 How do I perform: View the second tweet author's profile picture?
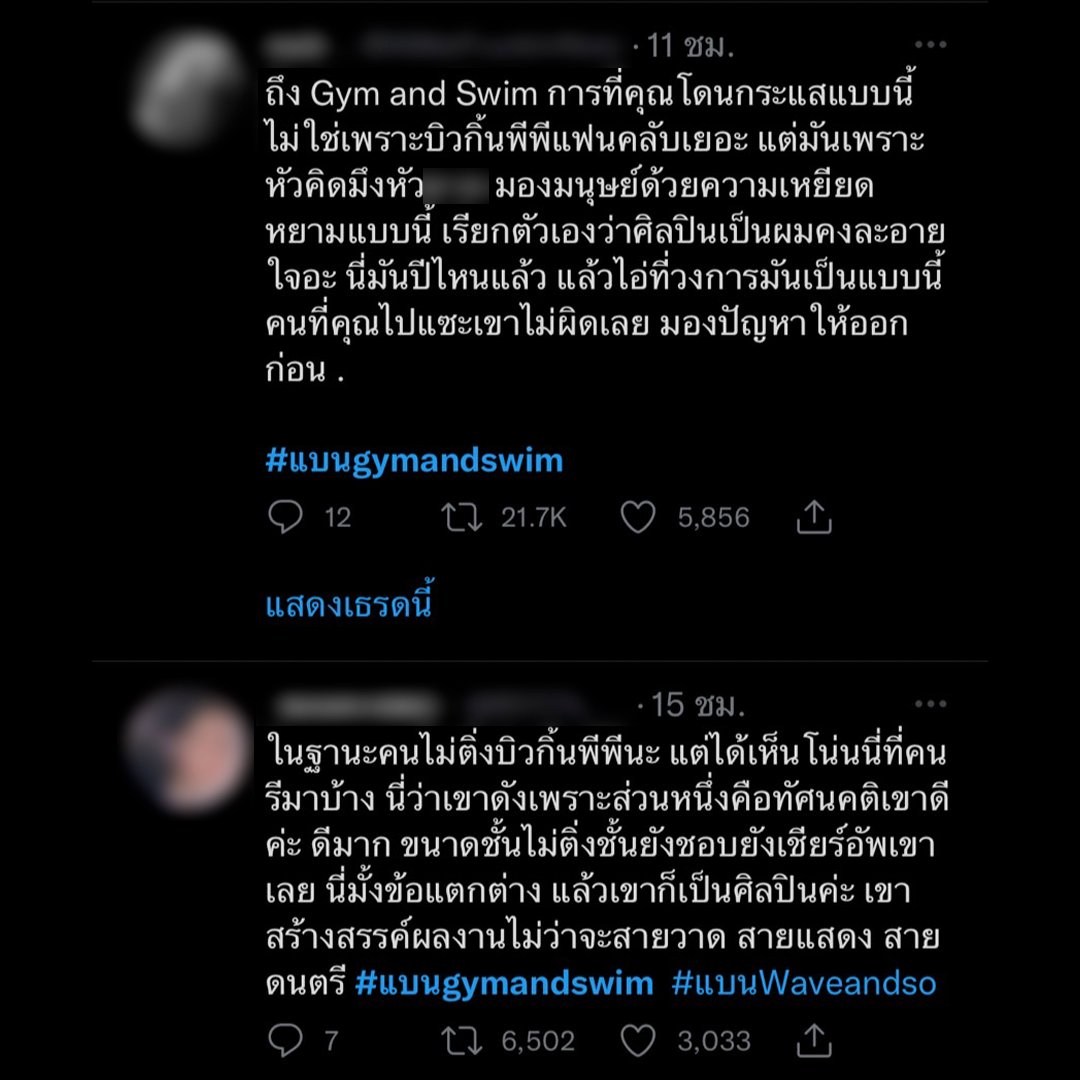(x=189, y=751)
